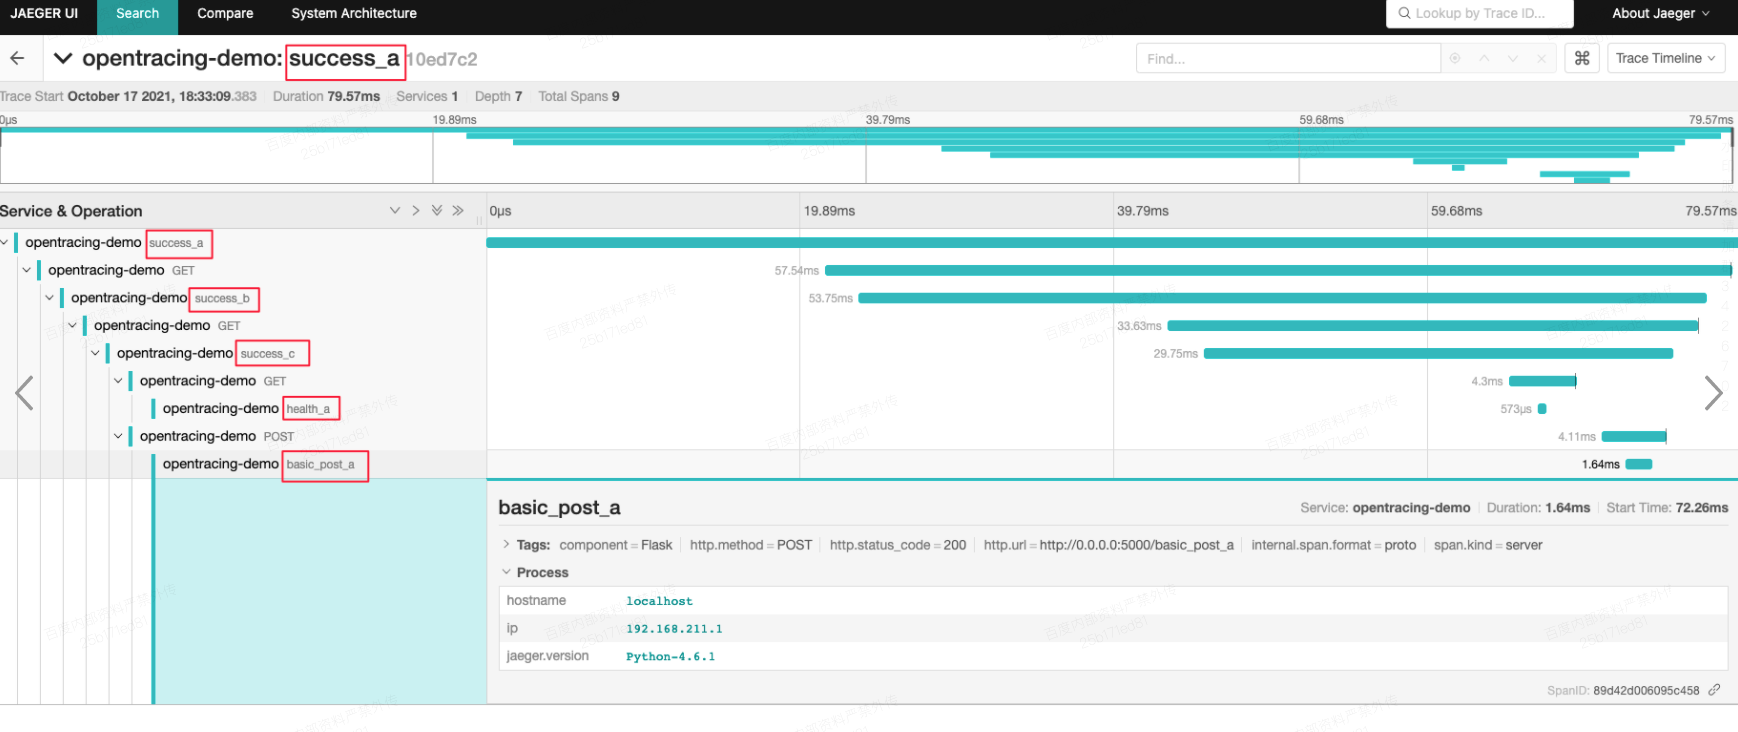Viewport: 1738px width, 732px height.
Task: Click the 33.63ms span bar
Action: coord(1432,325)
